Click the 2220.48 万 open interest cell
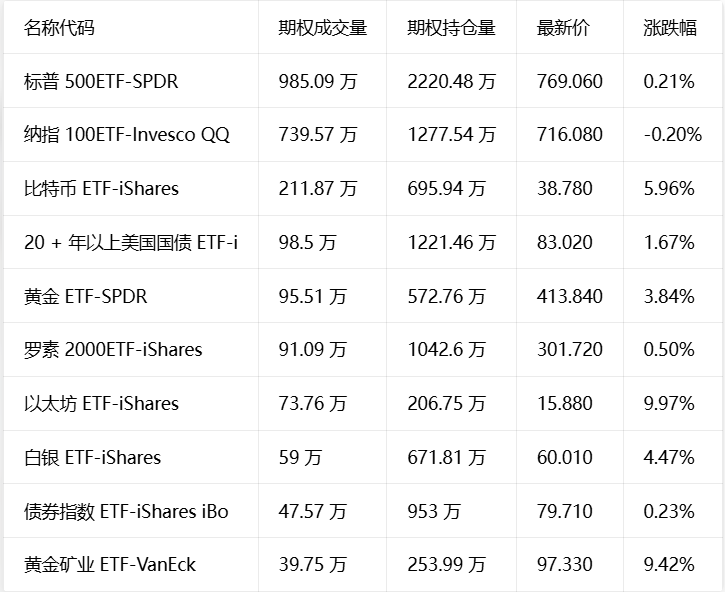 click(451, 81)
